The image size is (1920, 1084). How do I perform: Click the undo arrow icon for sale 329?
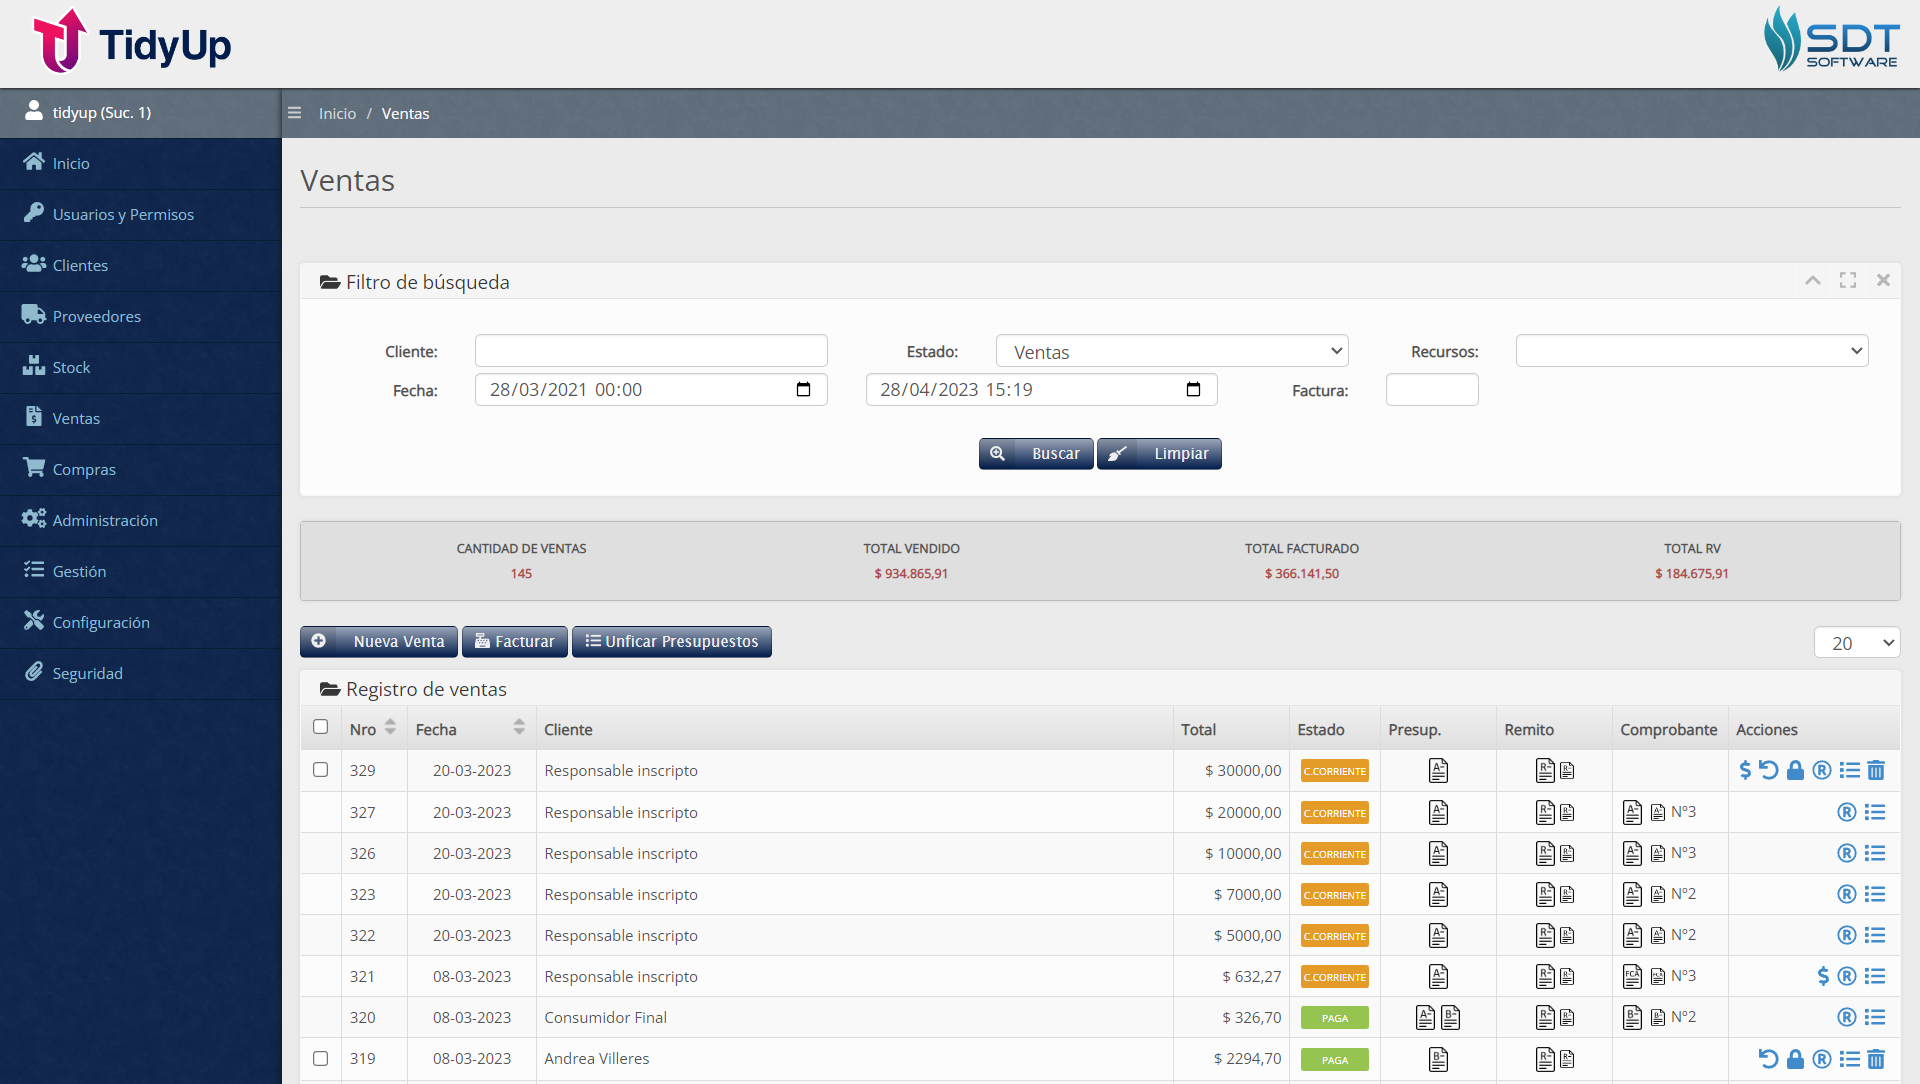1769,770
